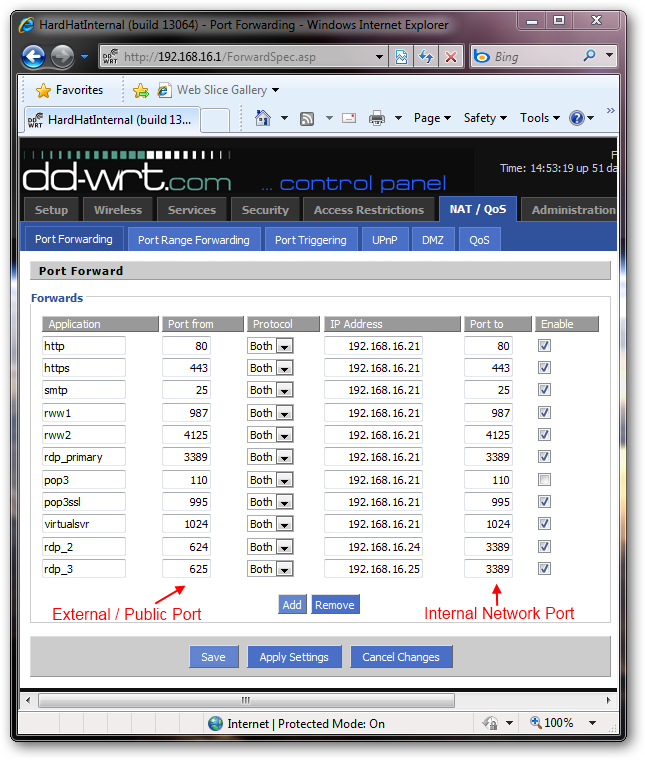
Task: Open the QoS sub-tab
Action: coord(479,240)
